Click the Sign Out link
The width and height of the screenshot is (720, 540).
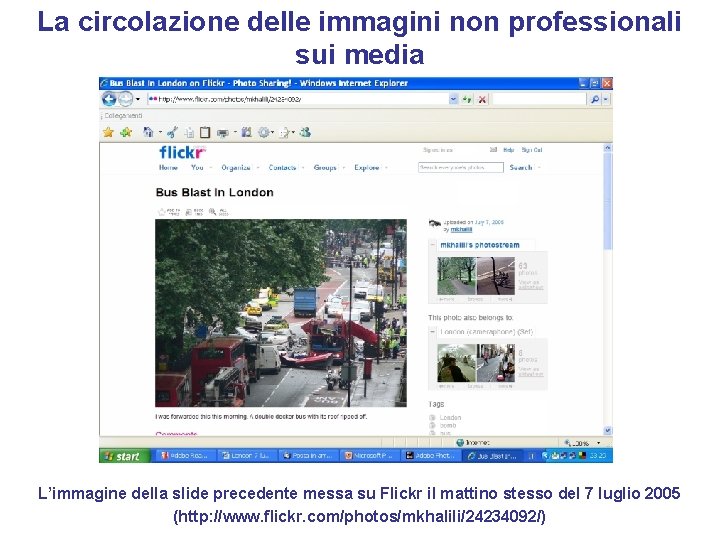[532, 150]
